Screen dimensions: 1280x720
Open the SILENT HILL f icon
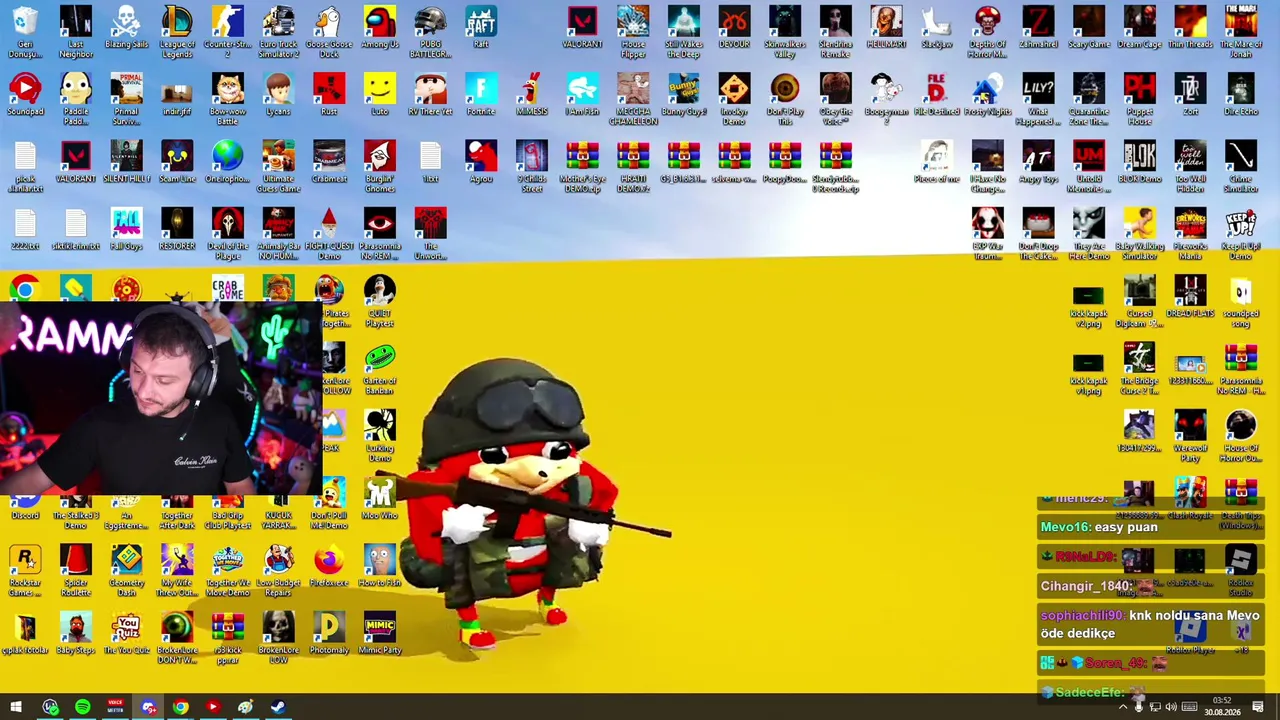(x=126, y=162)
